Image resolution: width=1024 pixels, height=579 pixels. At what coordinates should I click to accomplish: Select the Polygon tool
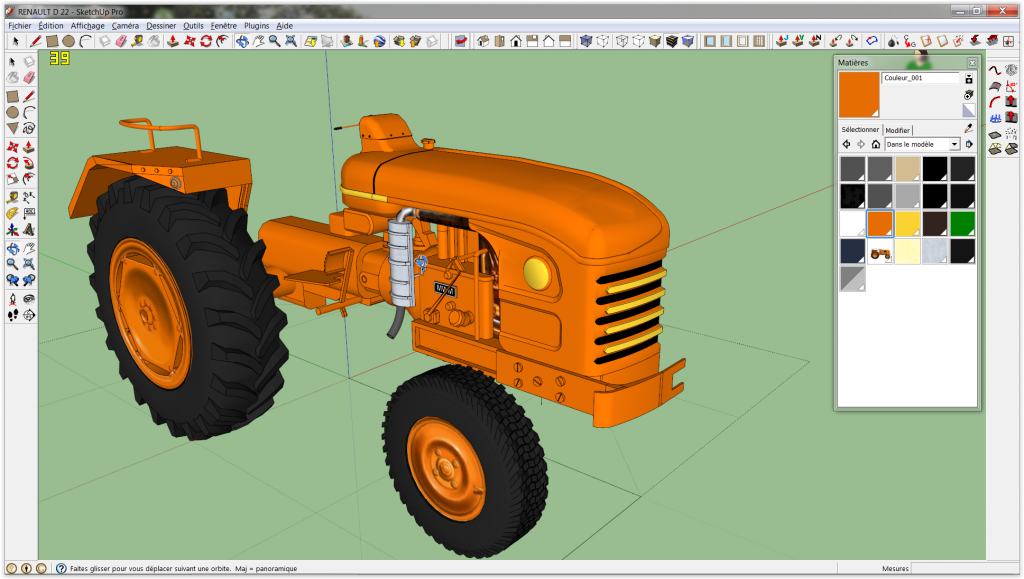click(12, 128)
